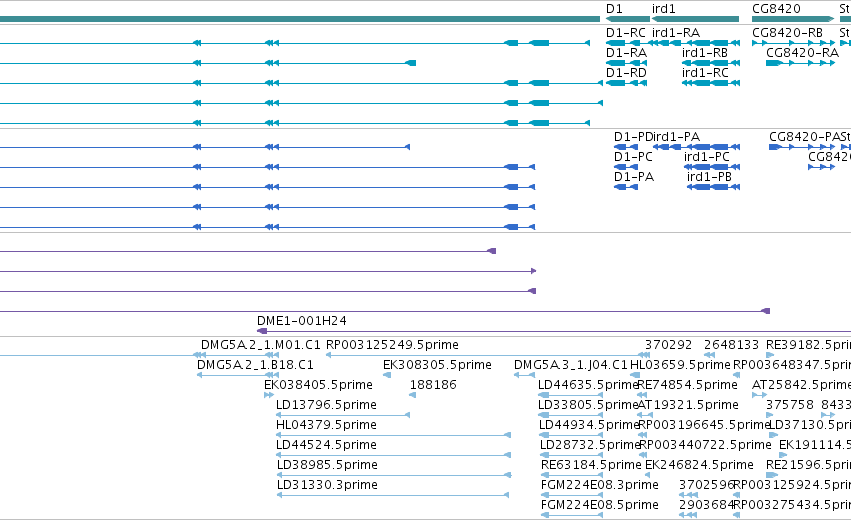Select the 3702596 feature label
Viewport: 851px width, 520px height.
tap(706, 485)
